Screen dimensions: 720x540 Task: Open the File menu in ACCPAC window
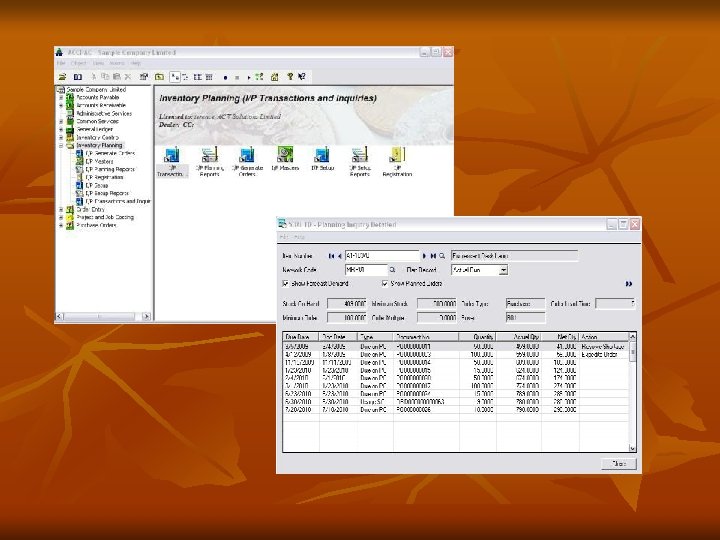(x=61, y=62)
